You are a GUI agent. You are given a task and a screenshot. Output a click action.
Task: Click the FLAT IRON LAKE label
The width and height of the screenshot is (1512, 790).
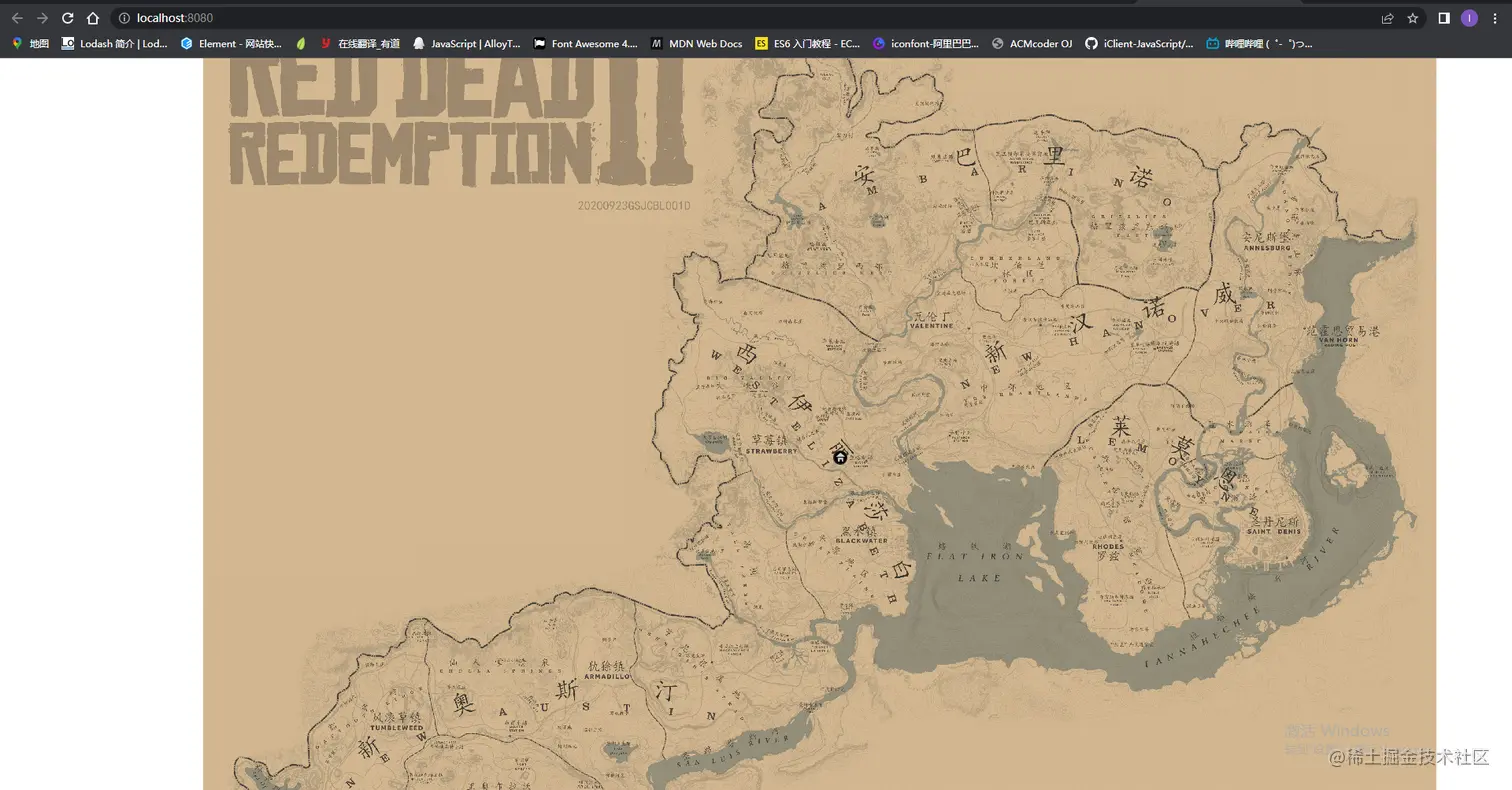pos(977,566)
